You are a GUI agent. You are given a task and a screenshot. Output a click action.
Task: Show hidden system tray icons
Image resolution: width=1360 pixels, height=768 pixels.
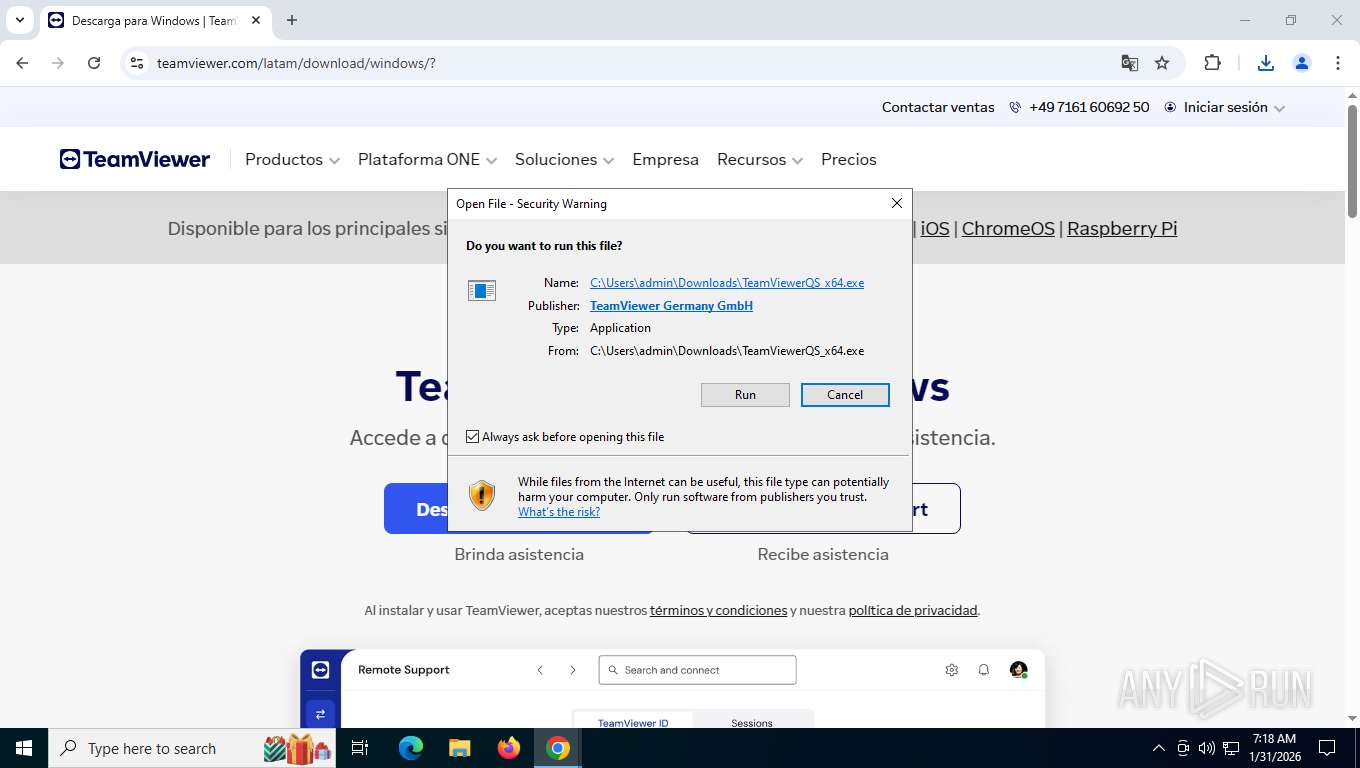click(x=1159, y=748)
